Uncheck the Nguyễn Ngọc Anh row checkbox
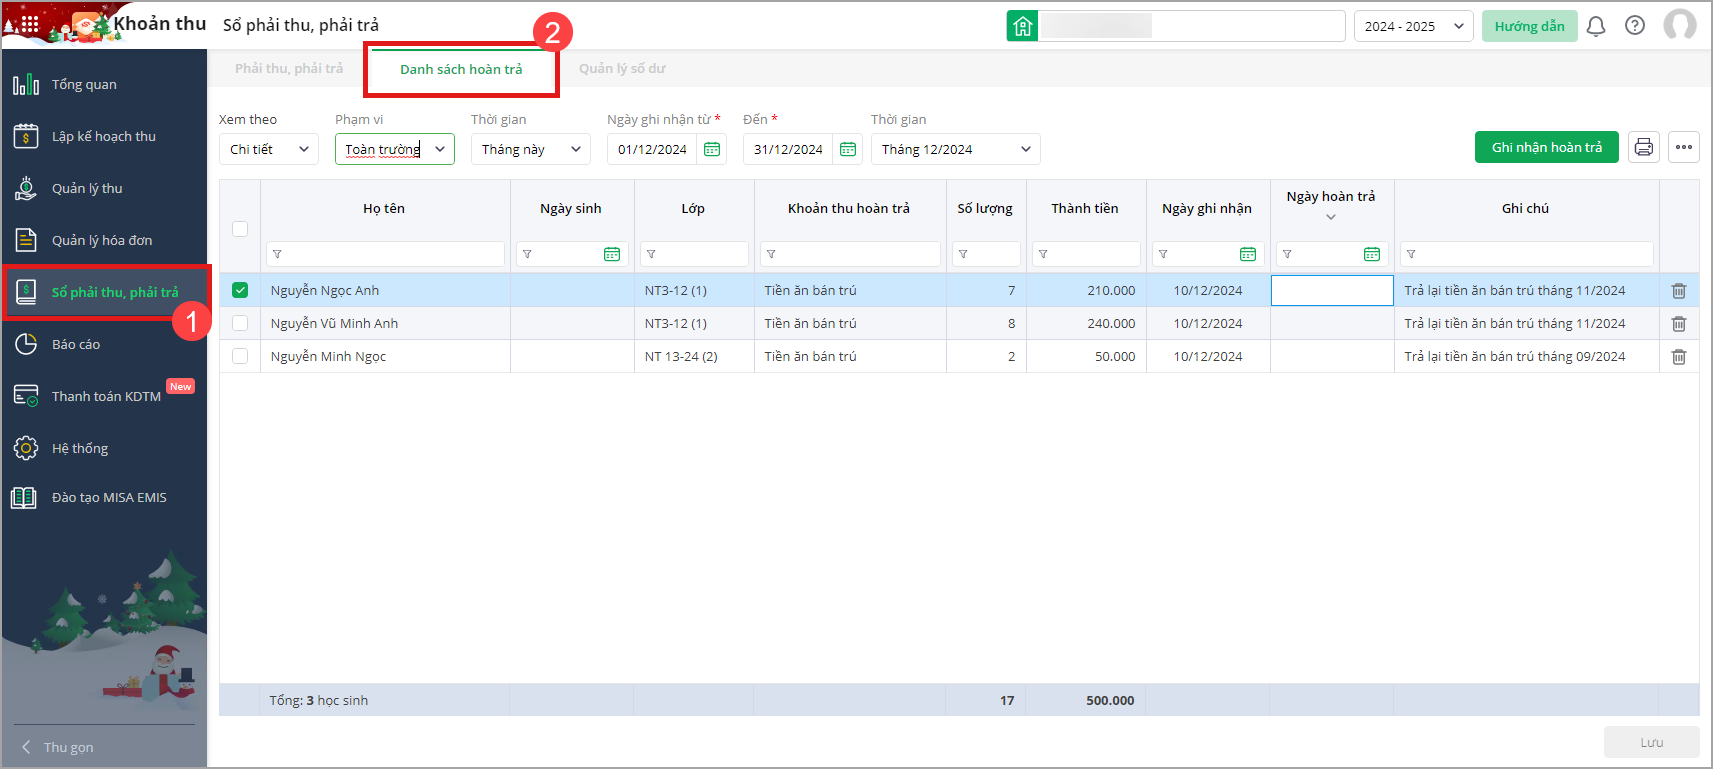The image size is (1713, 769). click(x=240, y=290)
